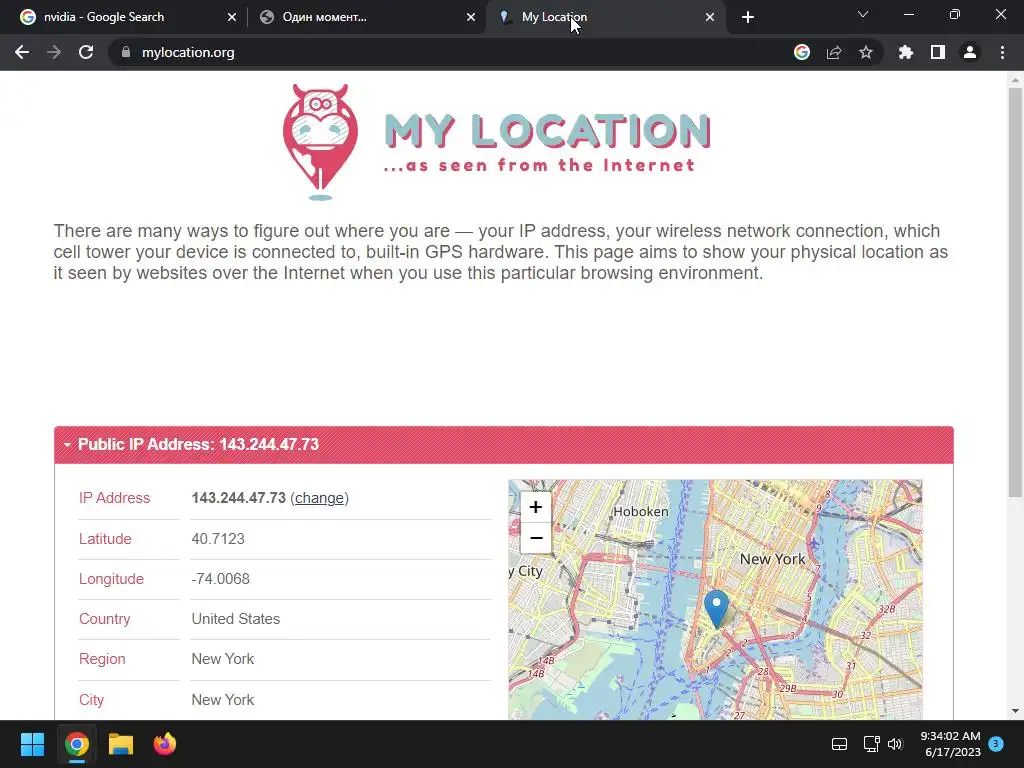1024x768 pixels.
Task: Close the My Location tab
Action: [710, 17]
